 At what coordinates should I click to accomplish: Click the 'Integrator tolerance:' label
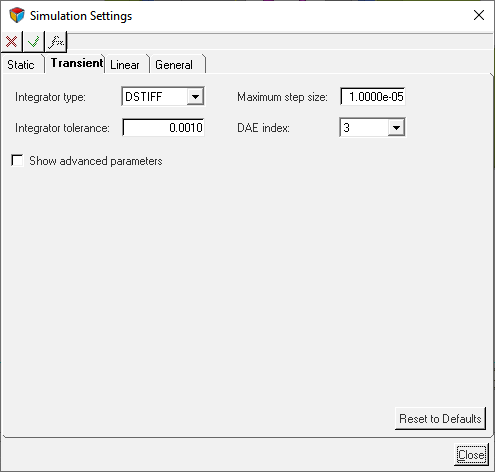[62, 128]
